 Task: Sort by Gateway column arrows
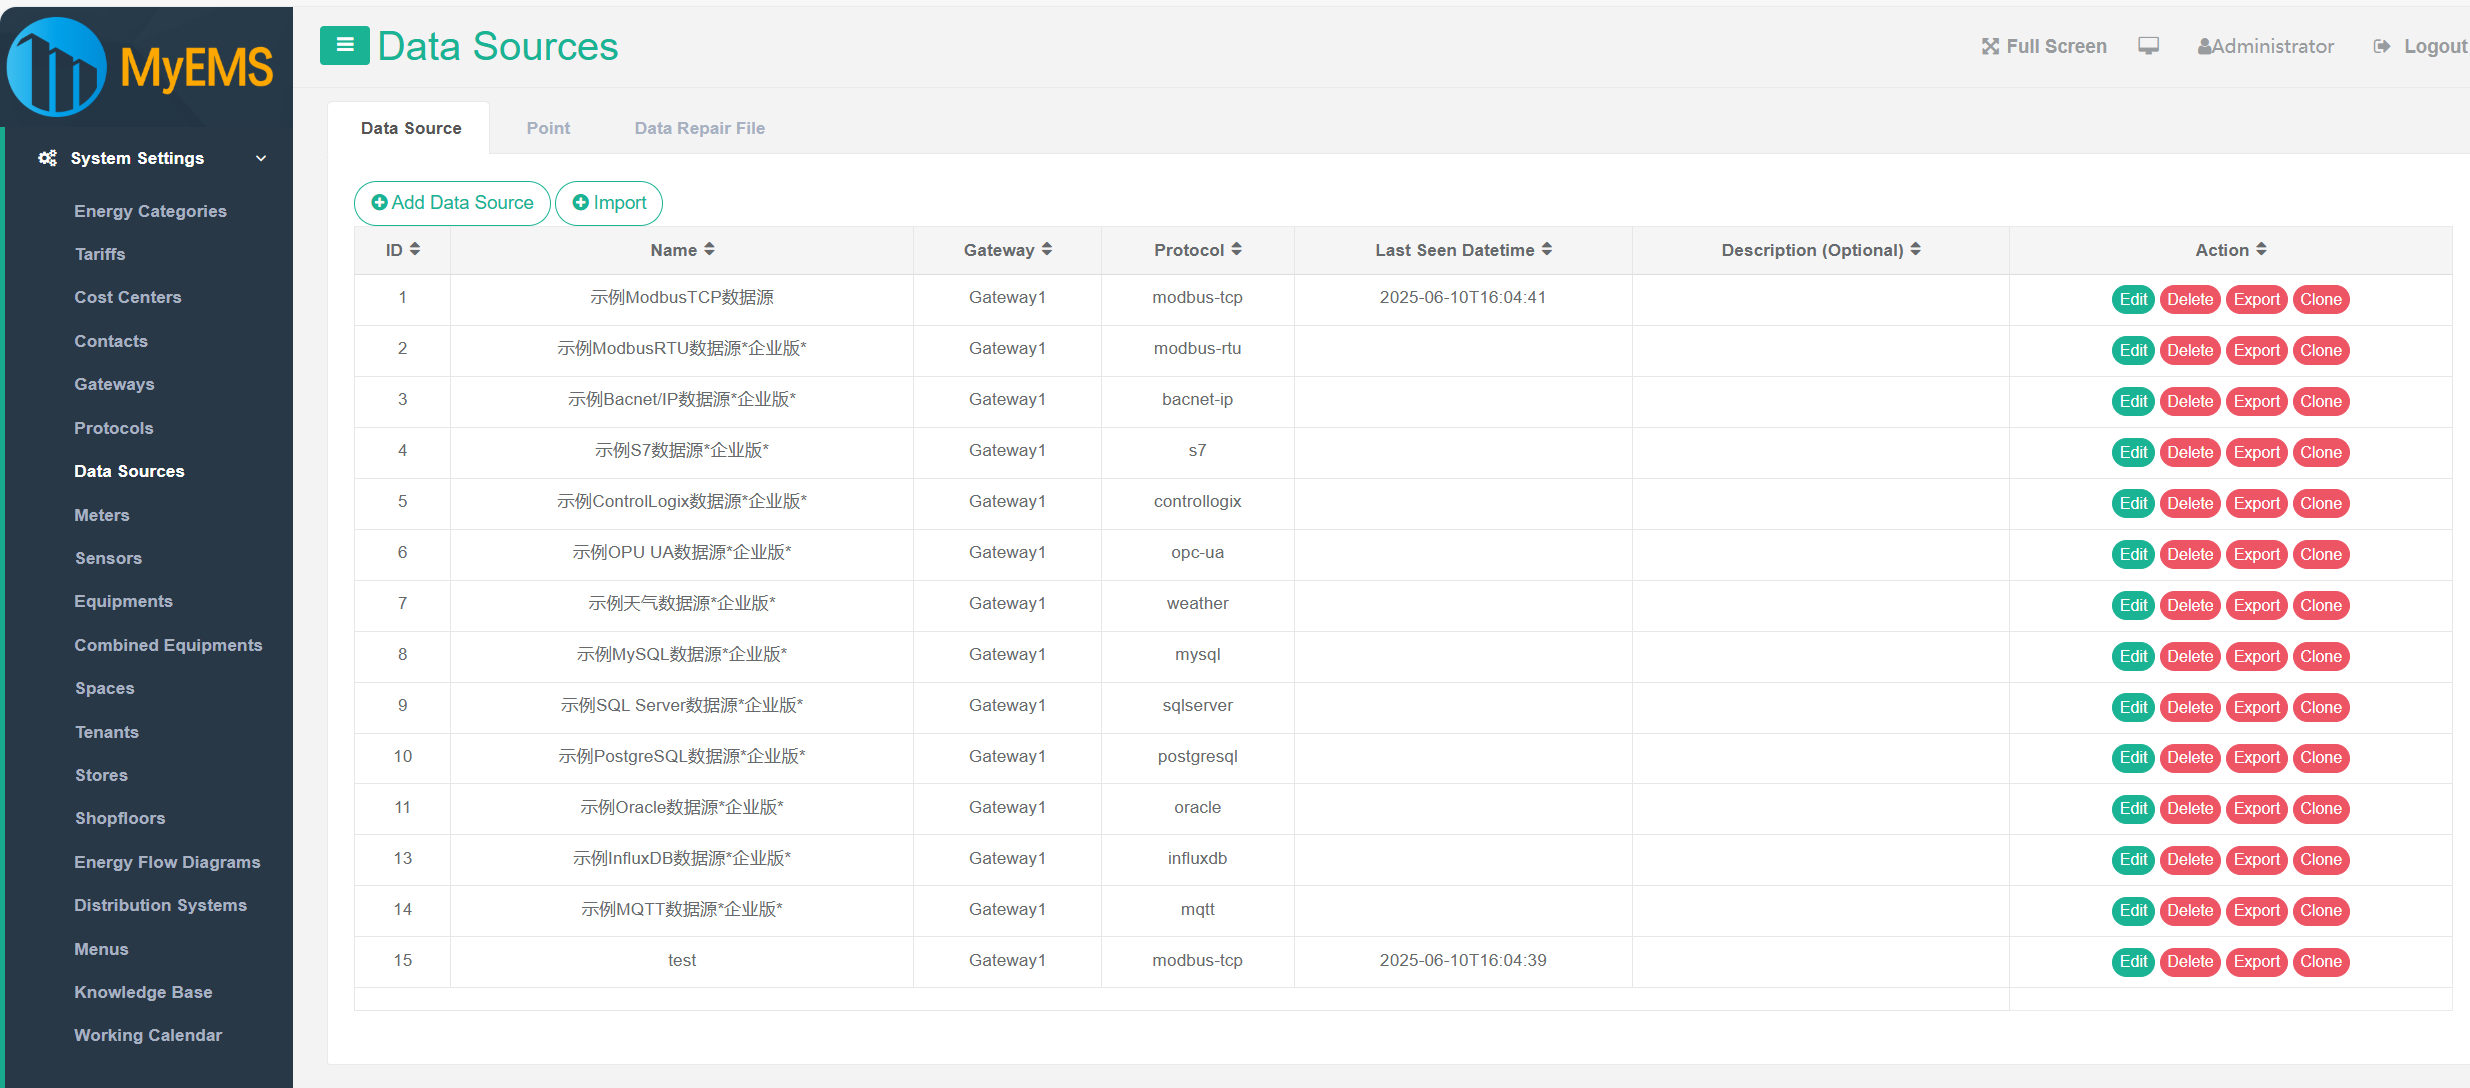tap(1047, 249)
